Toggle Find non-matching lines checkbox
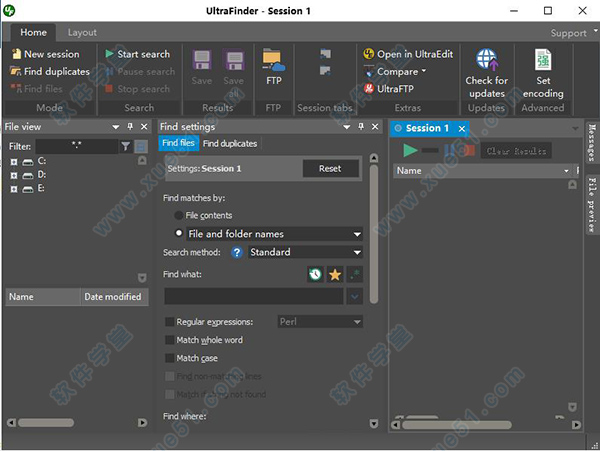 pyautogui.click(x=170, y=376)
